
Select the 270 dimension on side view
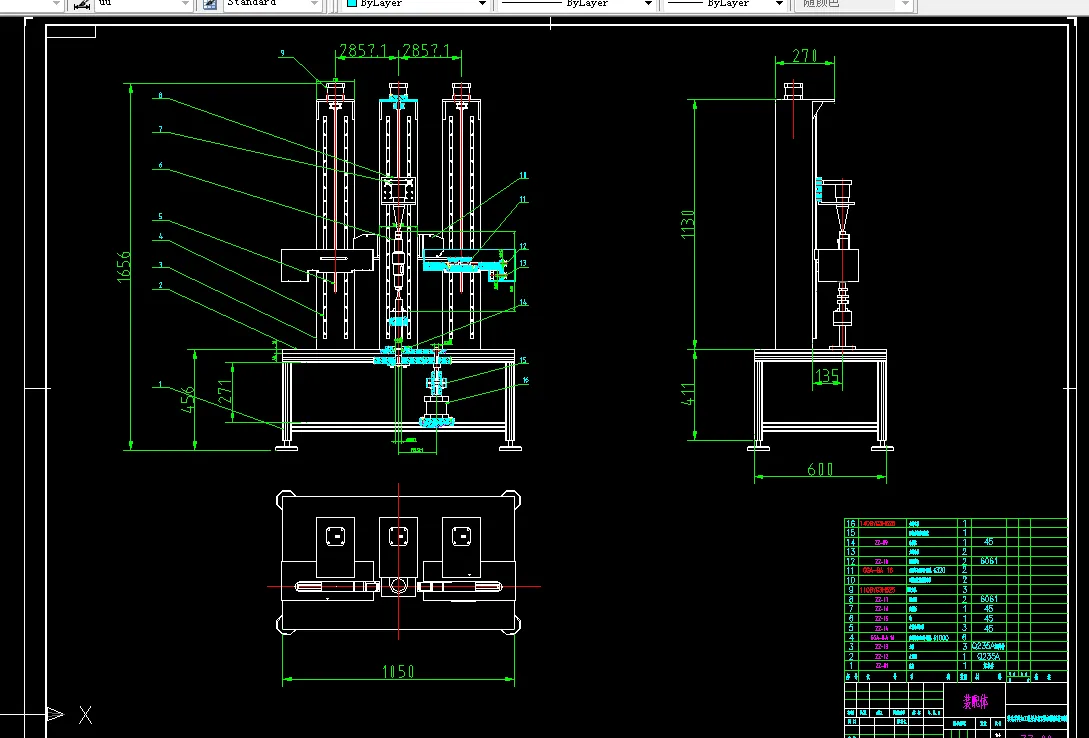pos(804,56)
